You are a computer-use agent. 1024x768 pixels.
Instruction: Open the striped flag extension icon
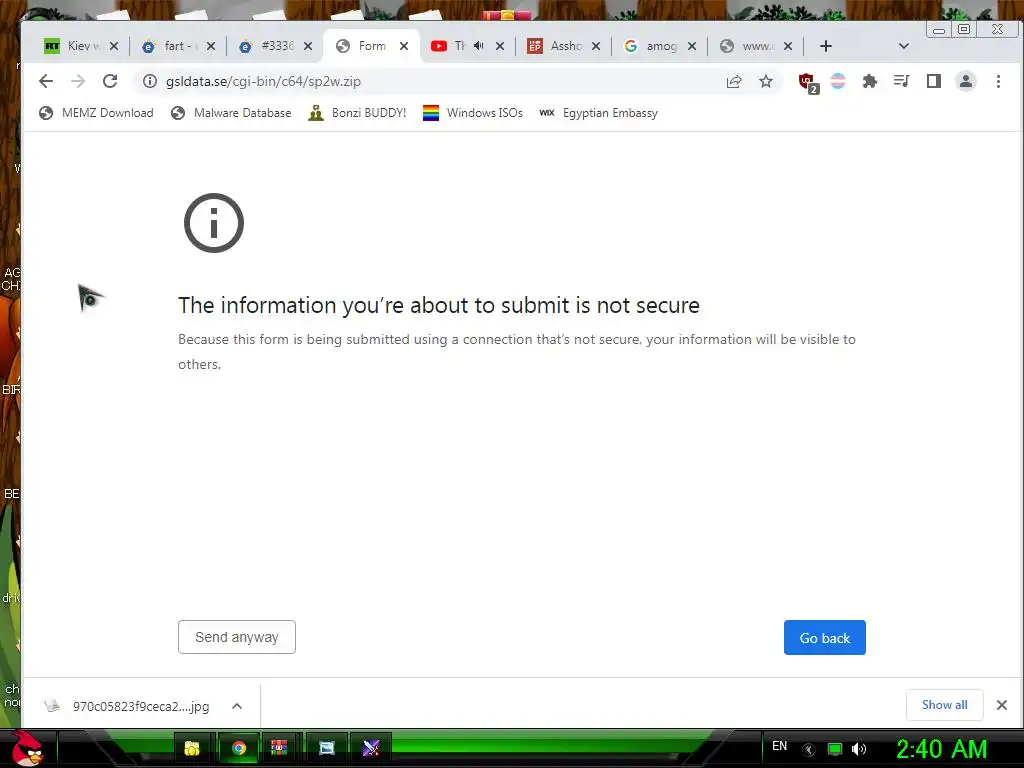pyautogui.click(x=838, y=81)
